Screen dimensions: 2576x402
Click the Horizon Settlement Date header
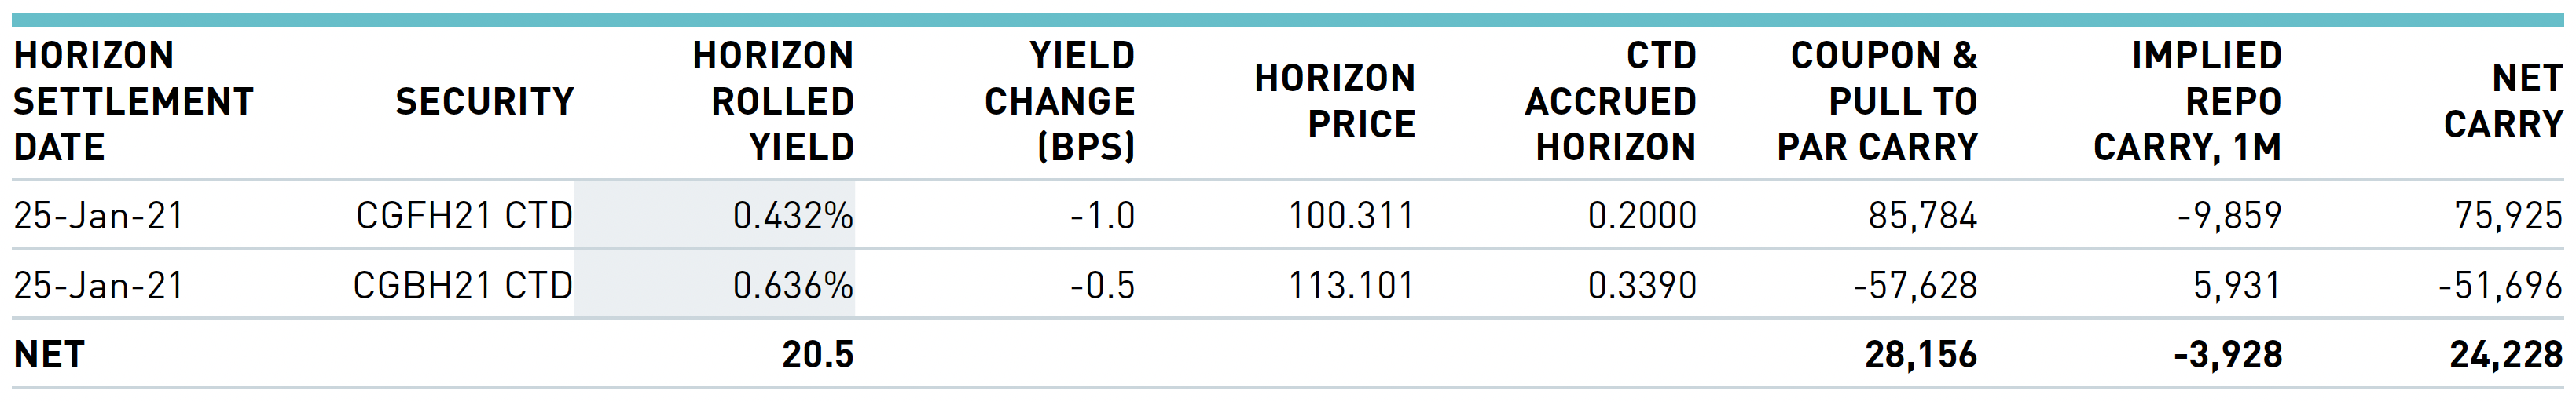pos(133,101)
